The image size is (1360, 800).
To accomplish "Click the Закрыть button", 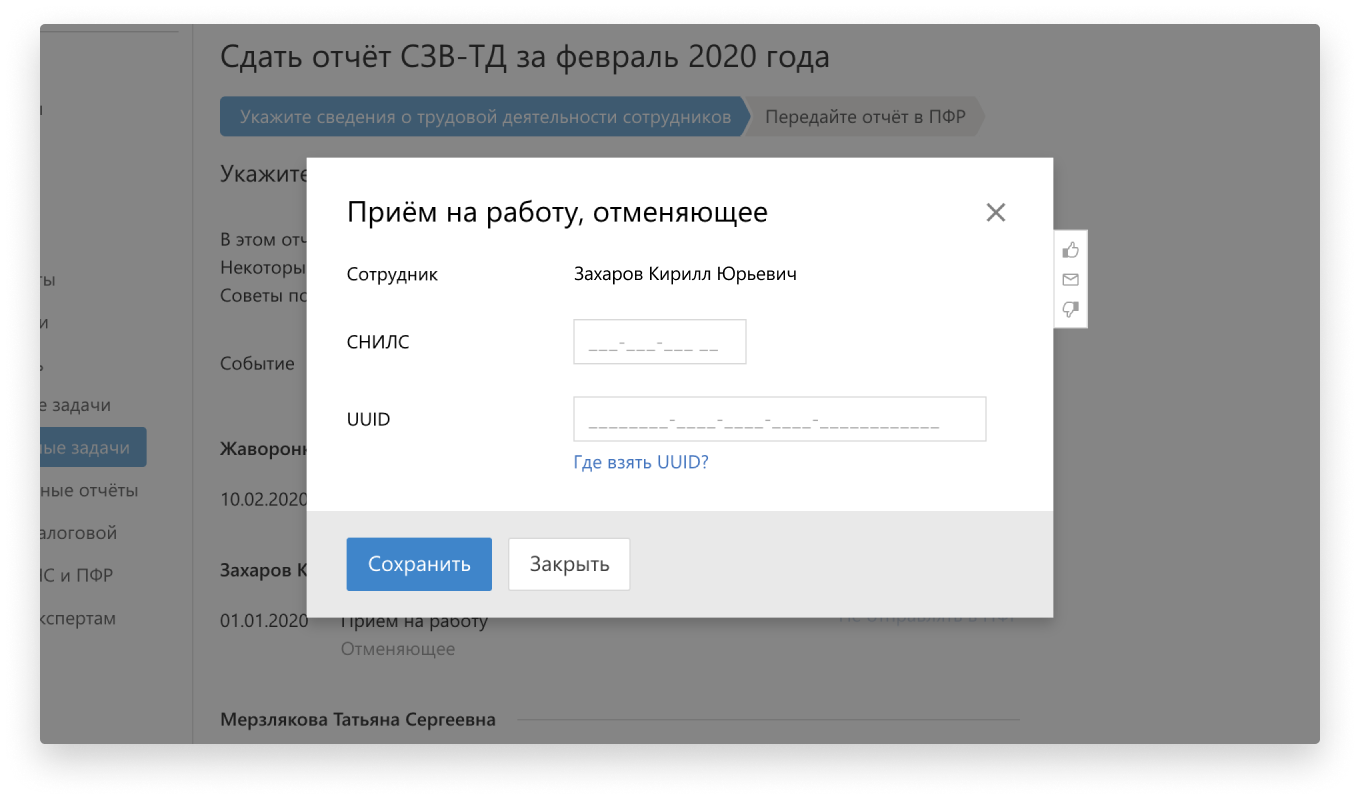I will tap(569, 564).
